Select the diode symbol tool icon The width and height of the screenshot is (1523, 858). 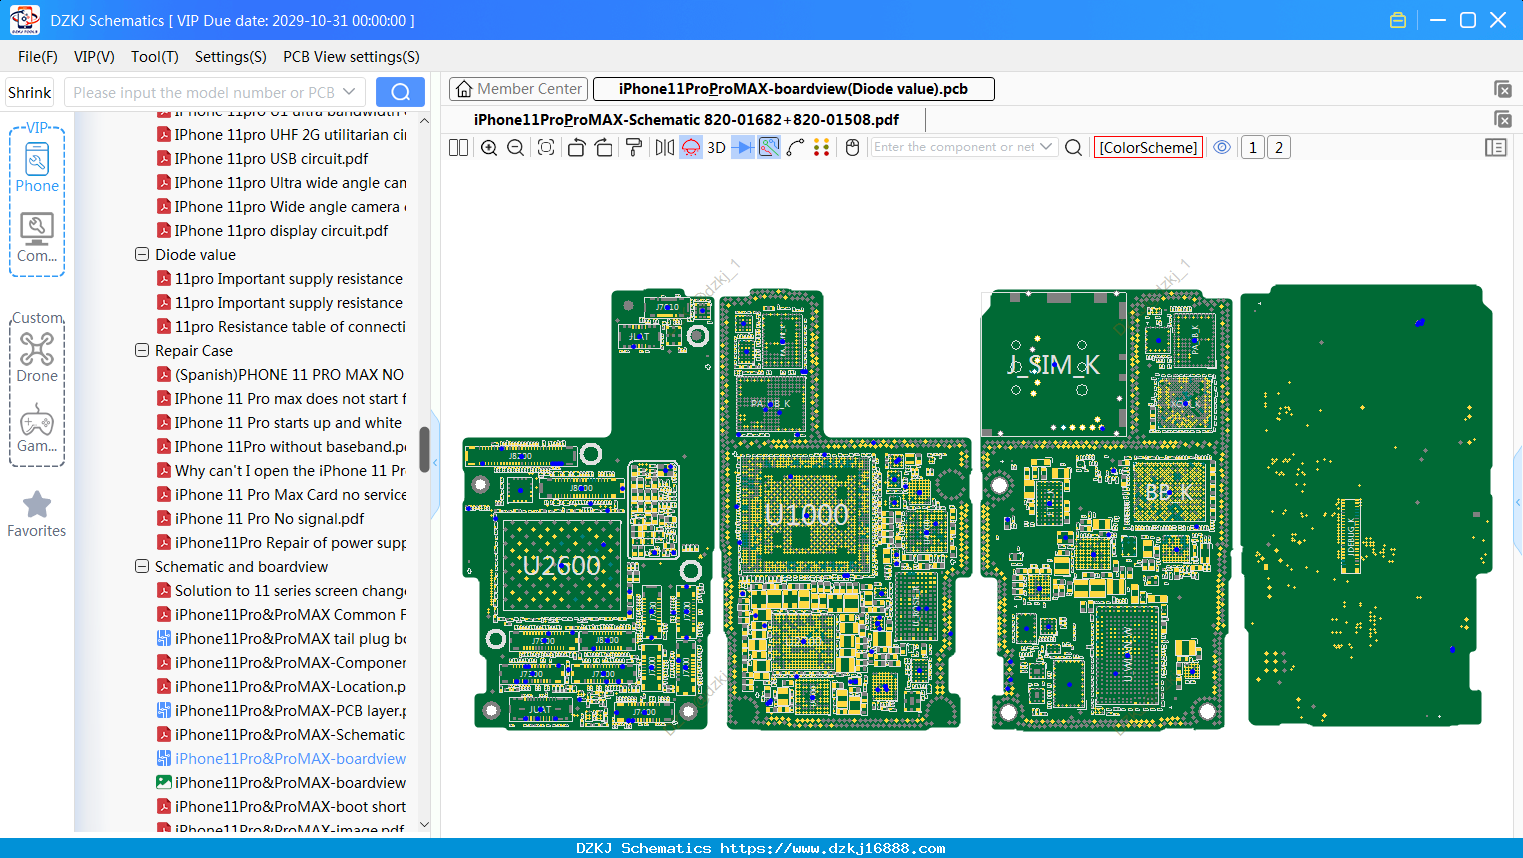tap(742, 148)
